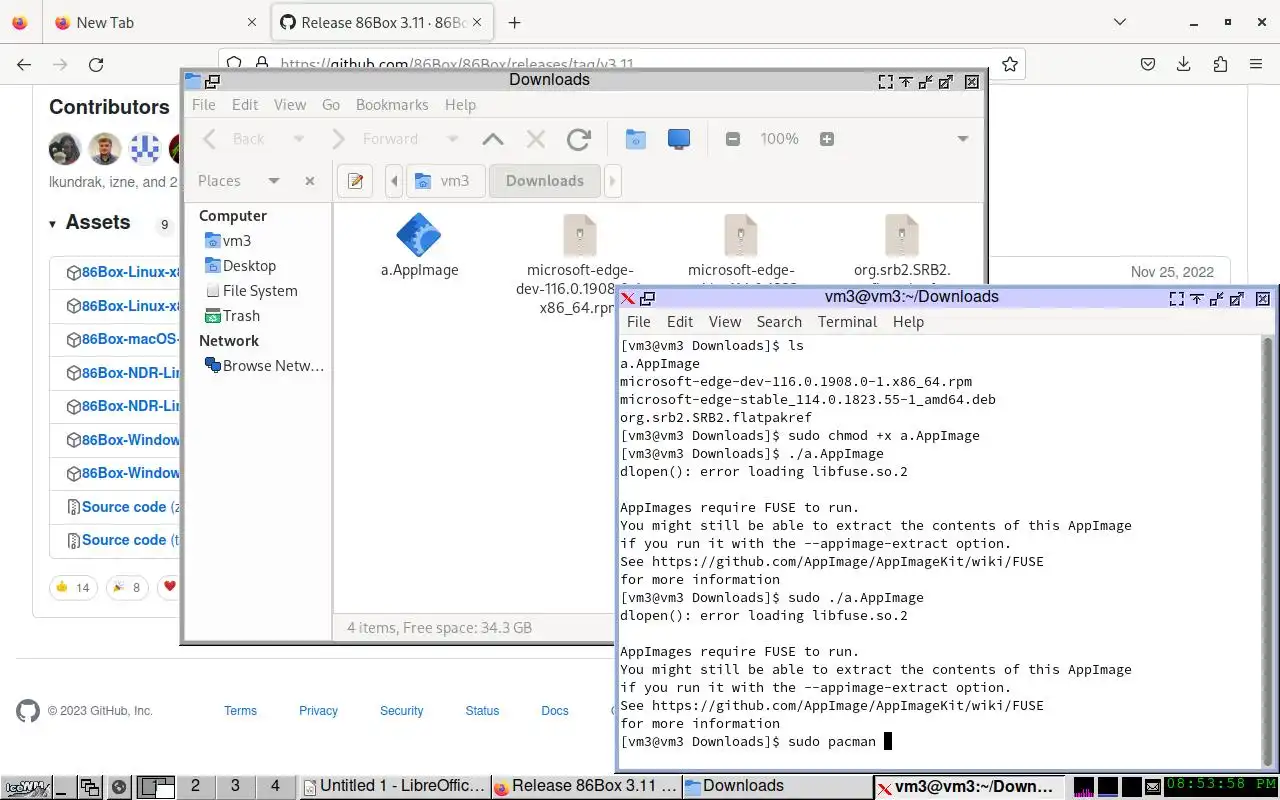Open the Back history dropdown arrow
Viewport: 1280px width, 800px height.
pyautogui.click(x=298, y=139)
